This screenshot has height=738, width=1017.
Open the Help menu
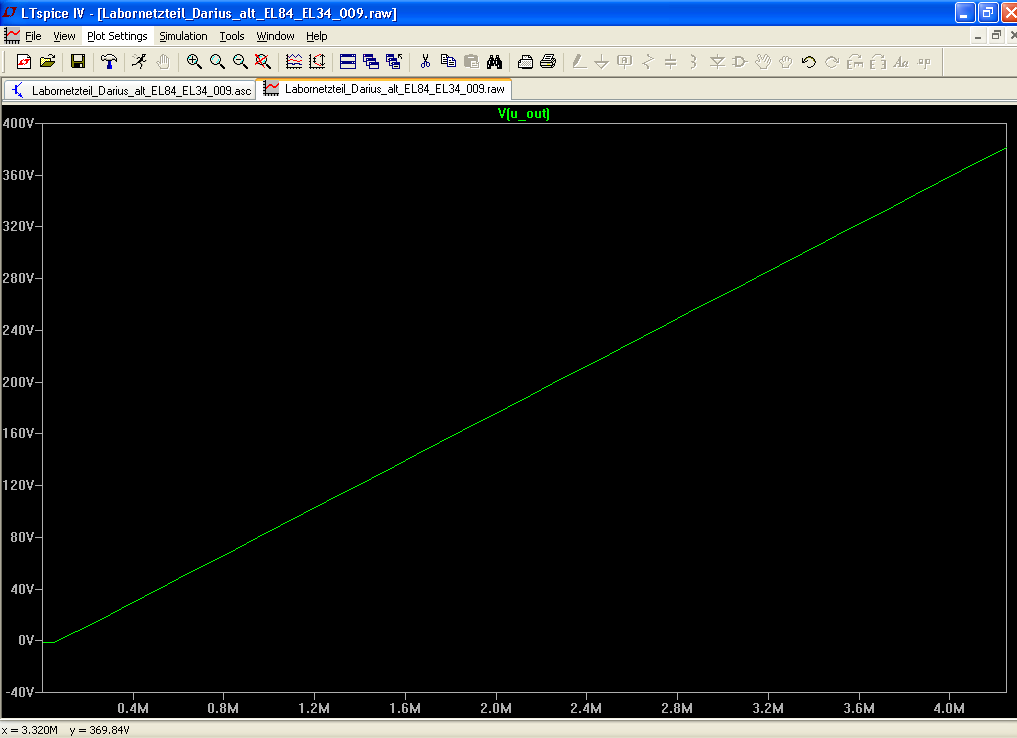pyautogui.click(x=317, y=36)
